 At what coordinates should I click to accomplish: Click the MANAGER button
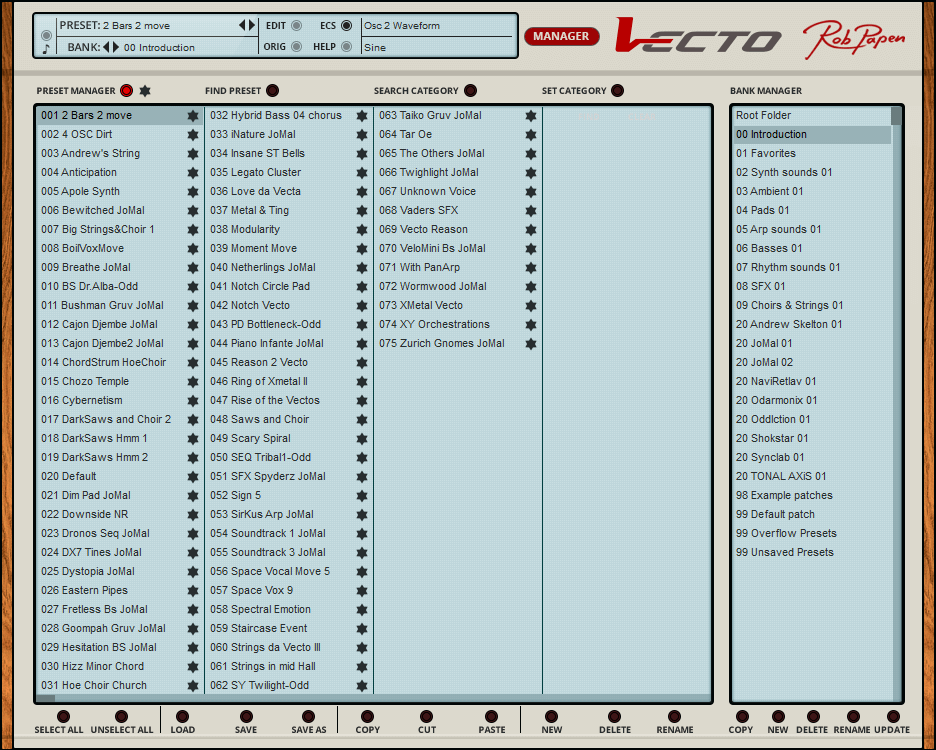(561, 36)
